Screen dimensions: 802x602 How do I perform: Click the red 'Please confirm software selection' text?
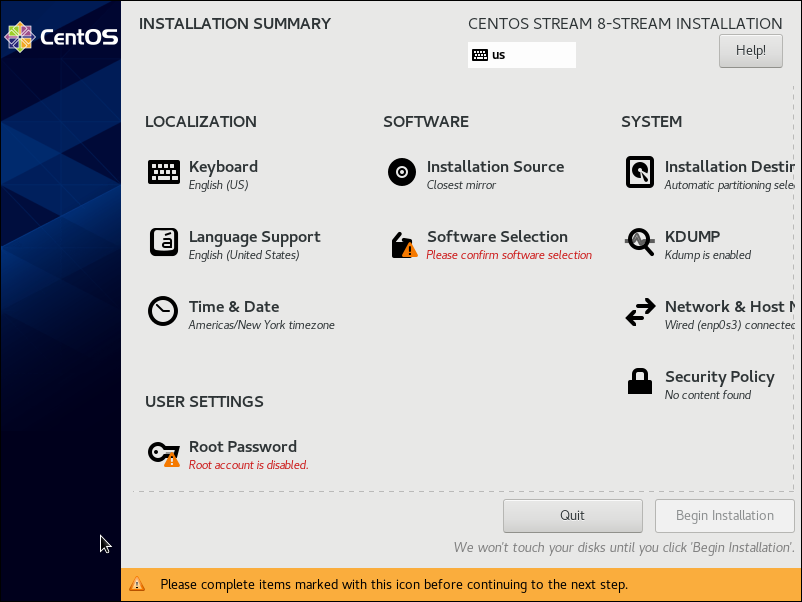pos(509,256)
